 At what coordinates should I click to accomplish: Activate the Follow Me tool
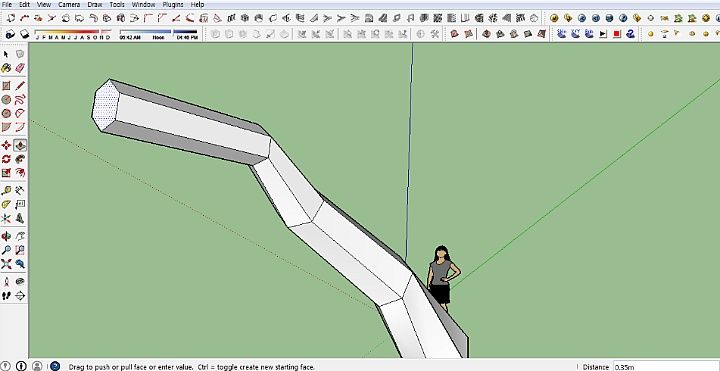pyautogui.click(x=20, y=159)
